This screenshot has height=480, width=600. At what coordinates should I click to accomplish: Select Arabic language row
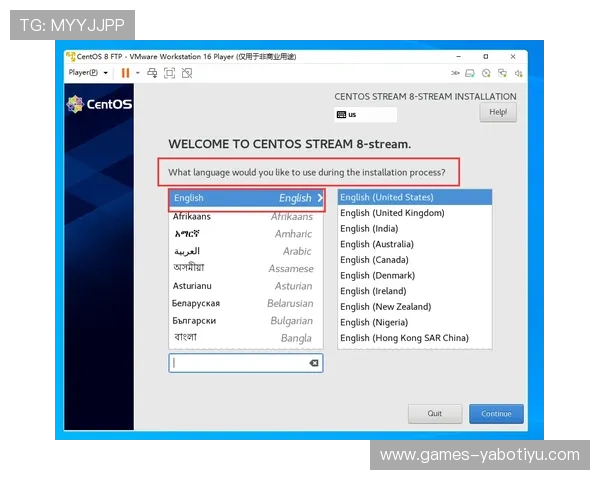tap(246, 251)
